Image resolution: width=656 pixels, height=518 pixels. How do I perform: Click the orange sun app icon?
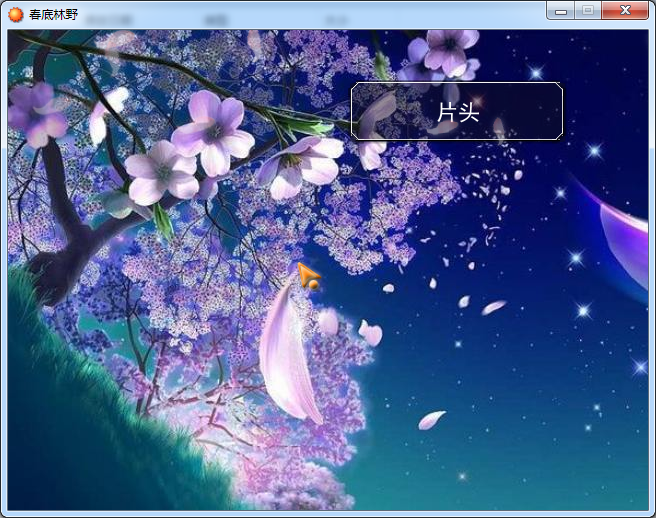coord(16,15)
